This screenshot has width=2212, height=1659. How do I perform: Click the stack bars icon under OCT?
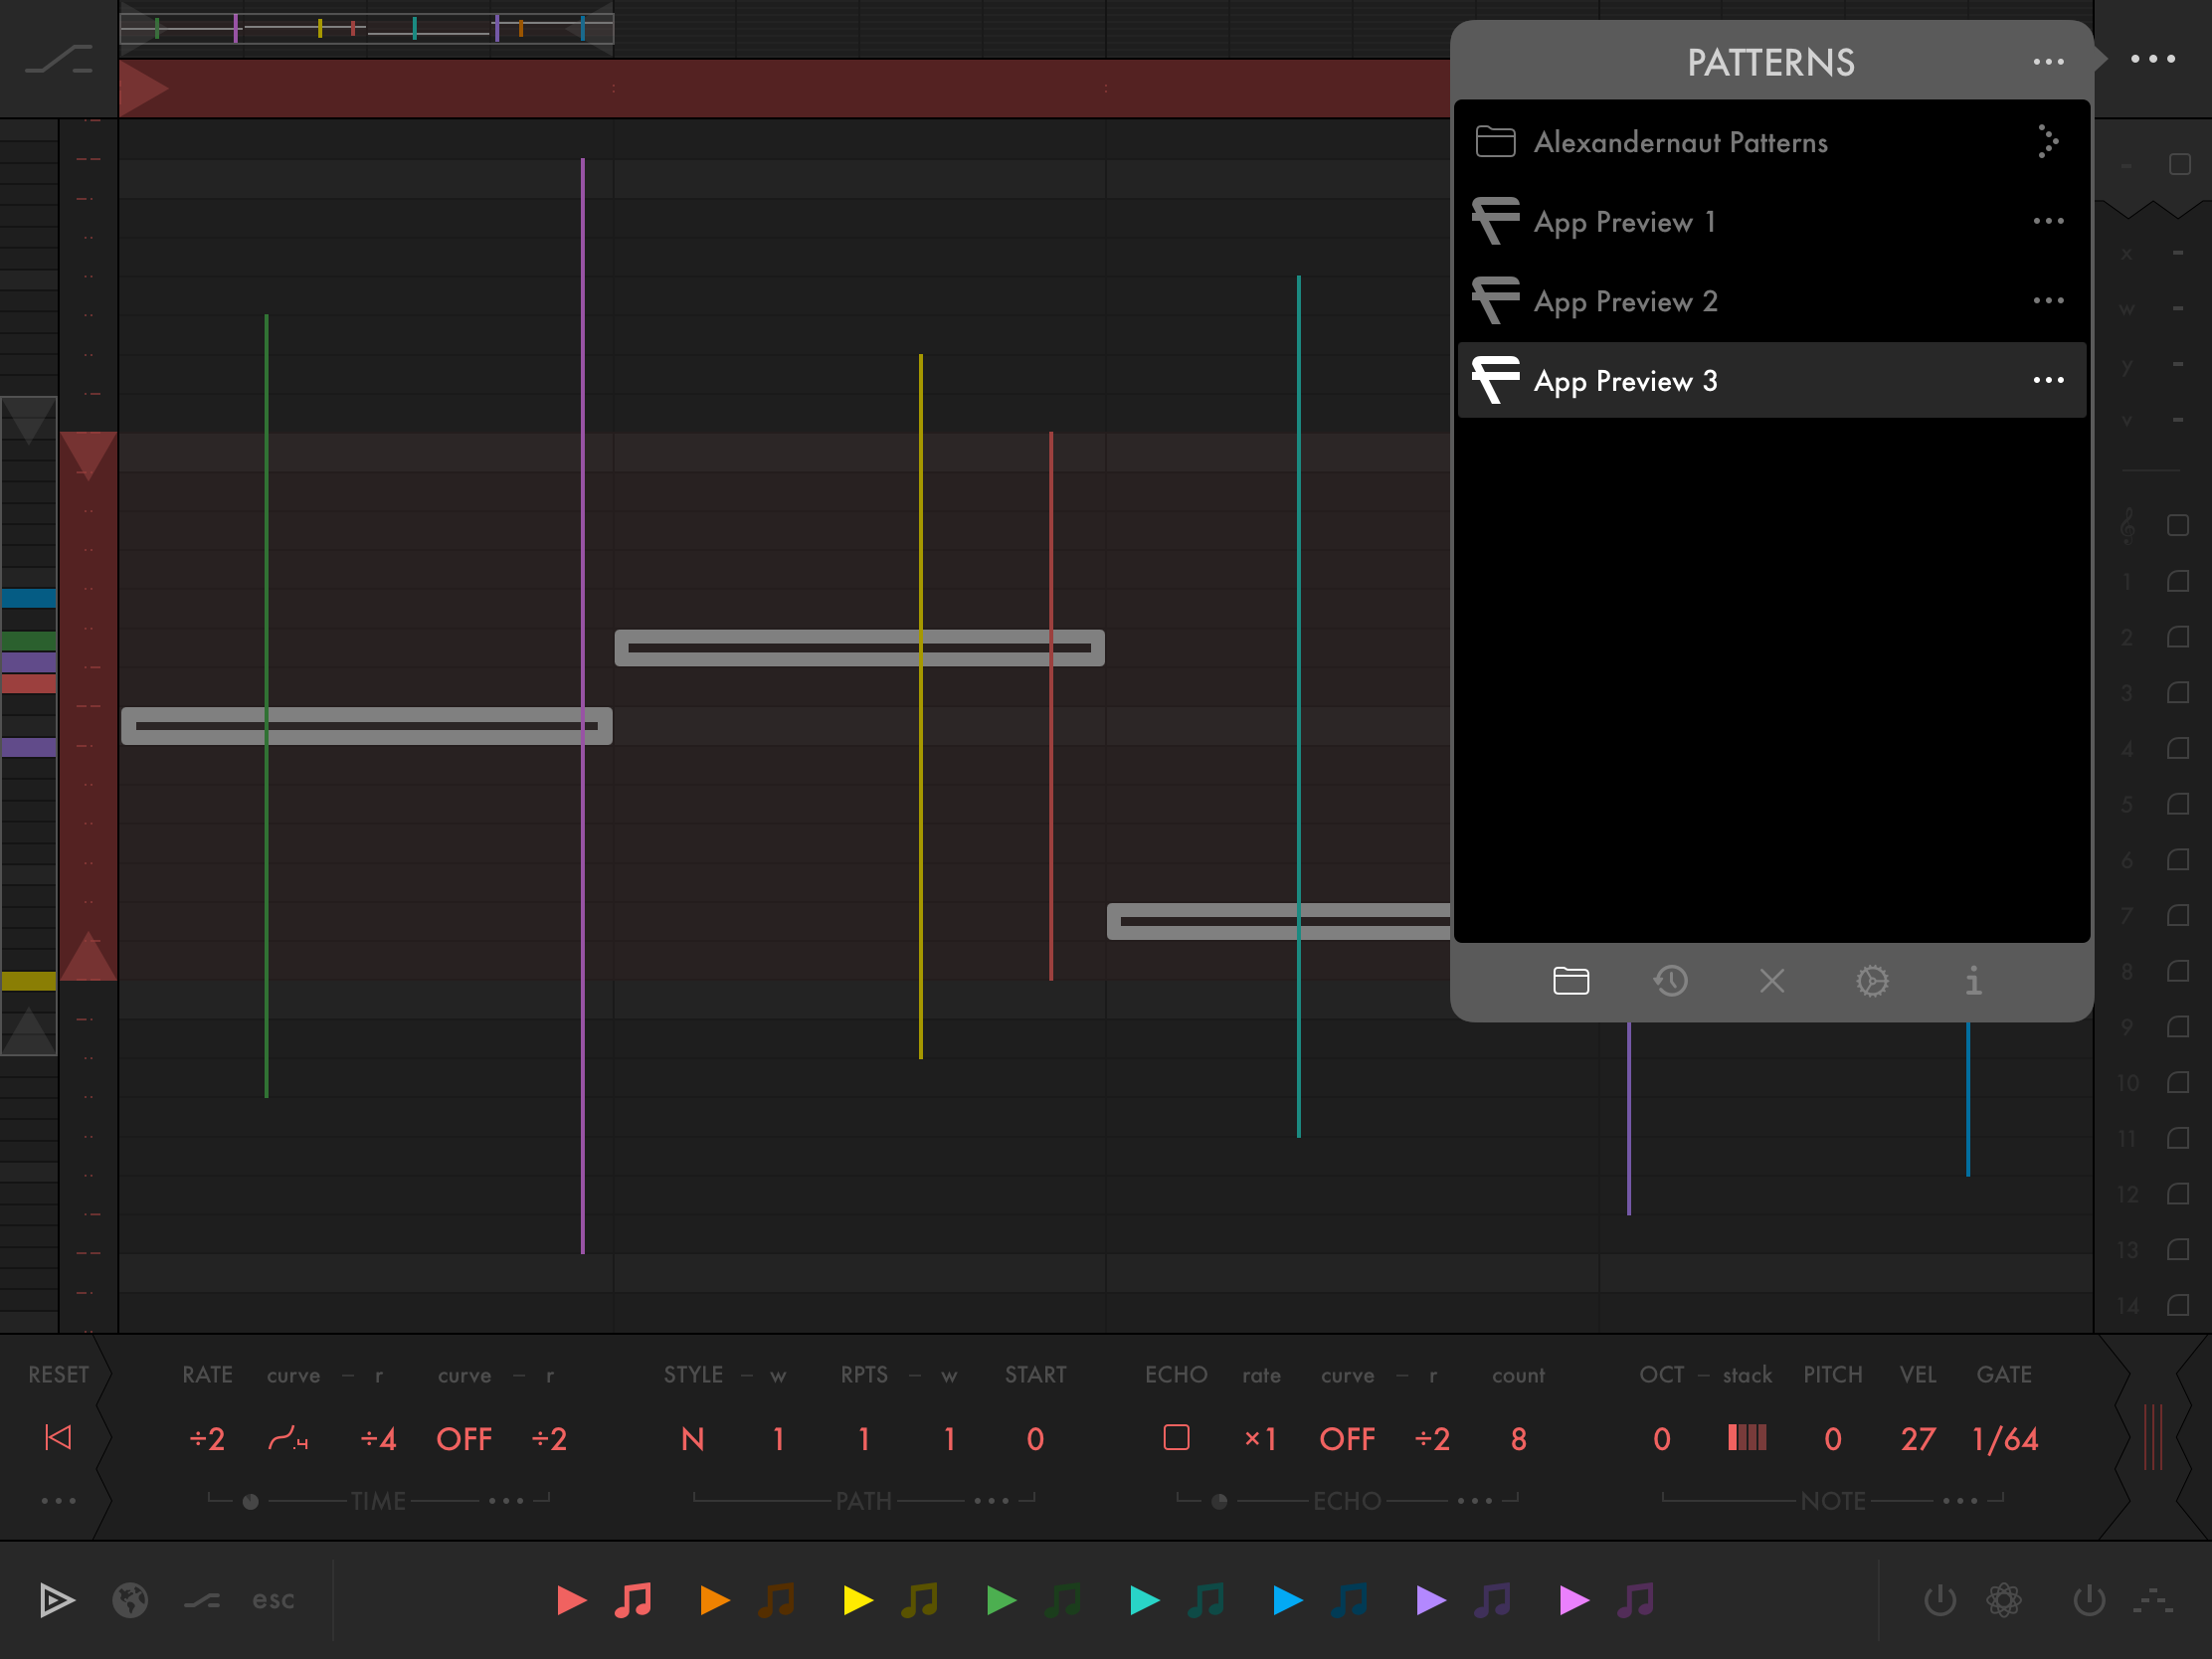[1747, 1438]
